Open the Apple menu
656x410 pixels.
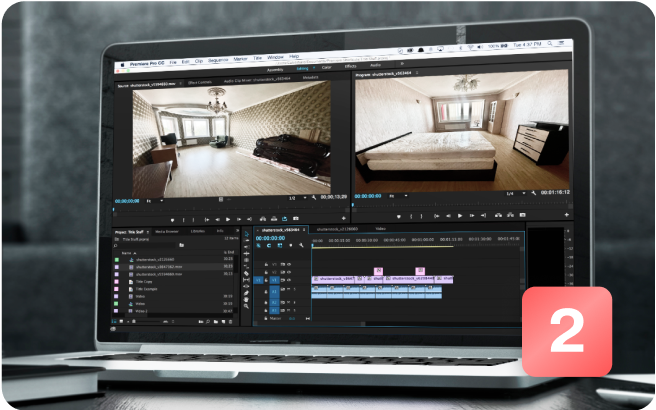pos(123,65)
